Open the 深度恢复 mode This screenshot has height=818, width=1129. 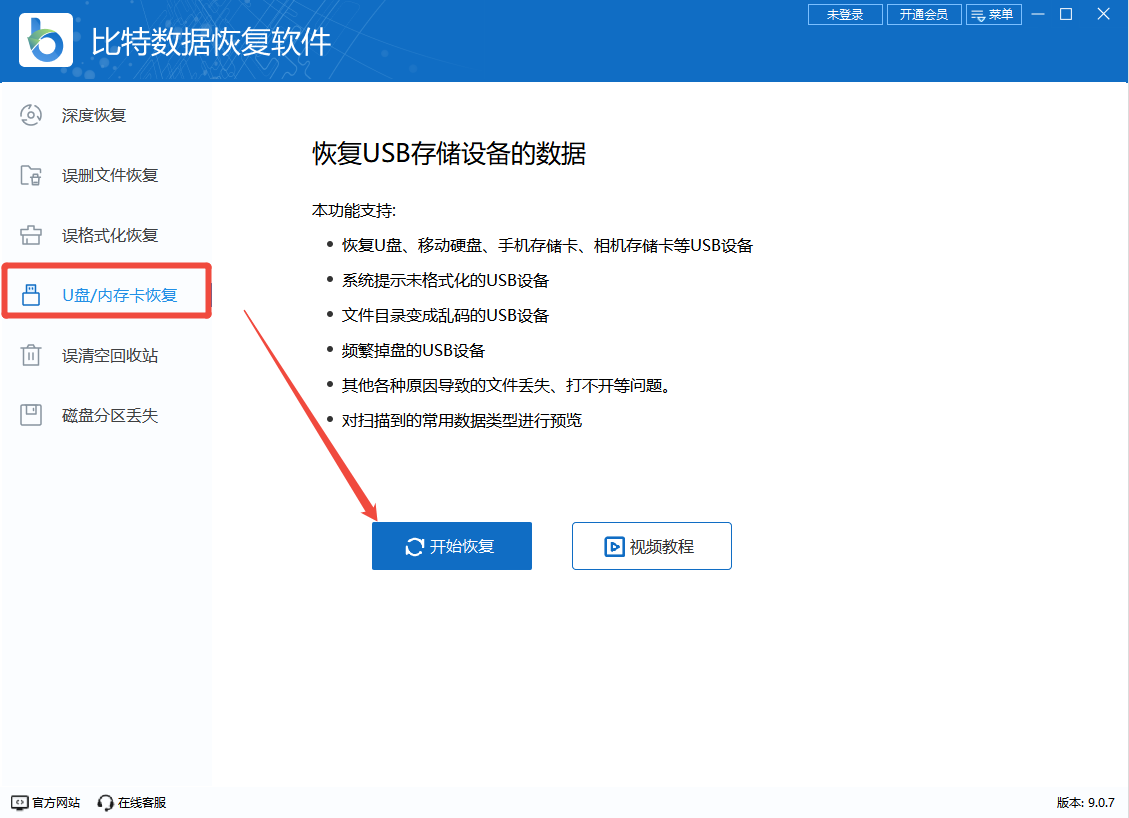(x=107, y=115)
